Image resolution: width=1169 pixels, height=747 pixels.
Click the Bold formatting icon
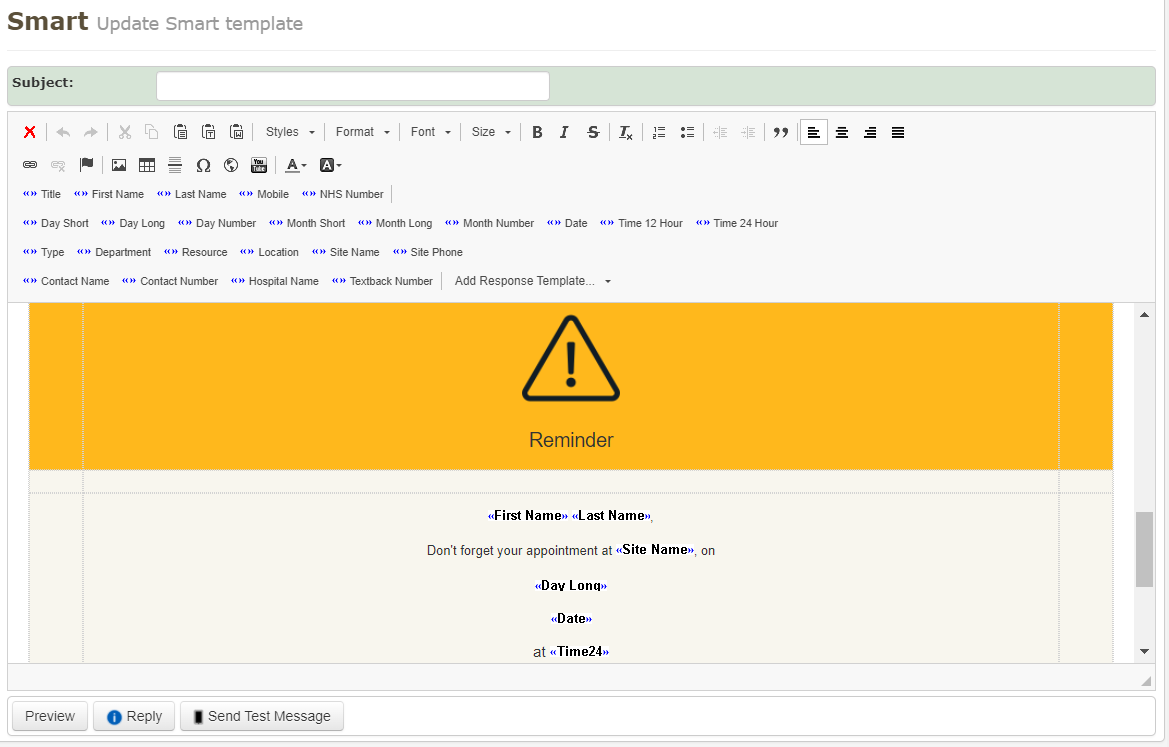click(537, 132)
